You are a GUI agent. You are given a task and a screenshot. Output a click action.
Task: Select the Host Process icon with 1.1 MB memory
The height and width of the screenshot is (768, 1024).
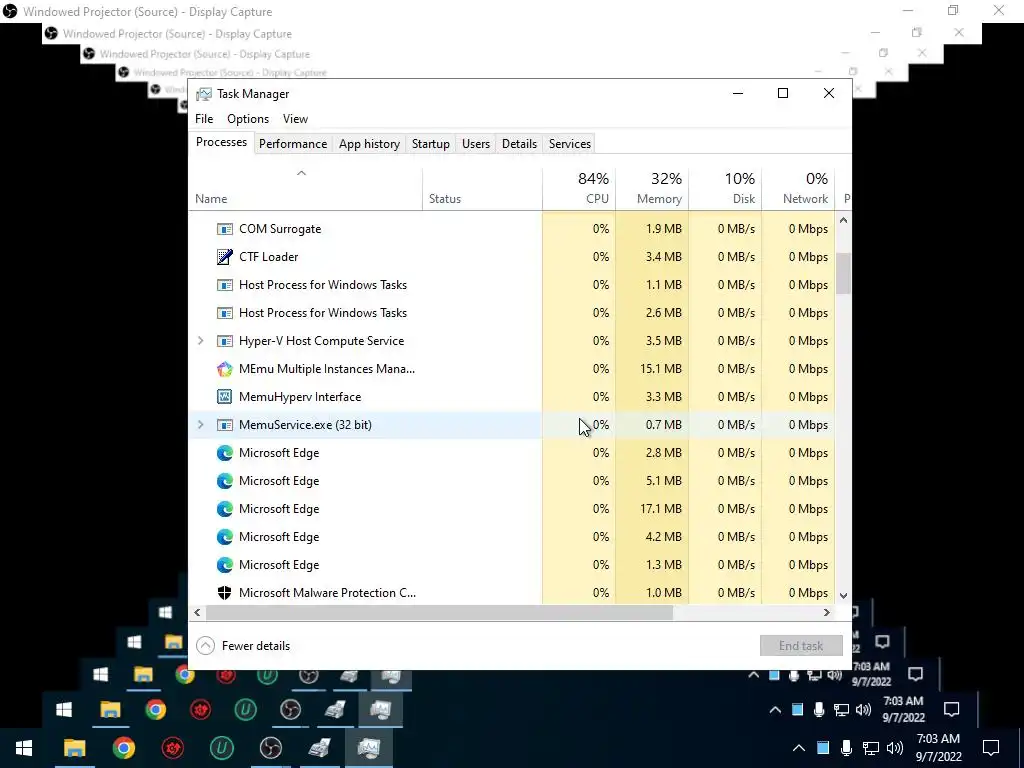coord(225,285)
